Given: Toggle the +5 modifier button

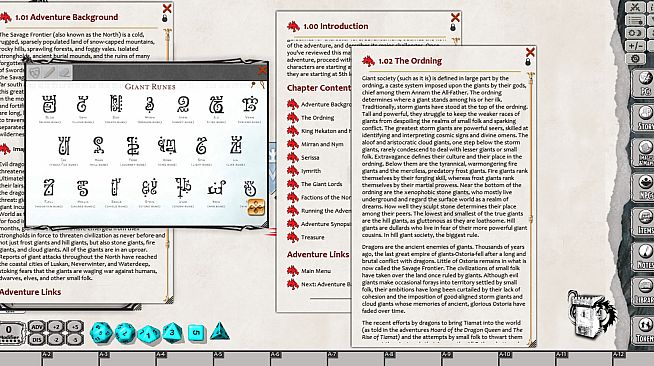Looking at the screenshot, I should pyautogui.click(x=74, y=326).
